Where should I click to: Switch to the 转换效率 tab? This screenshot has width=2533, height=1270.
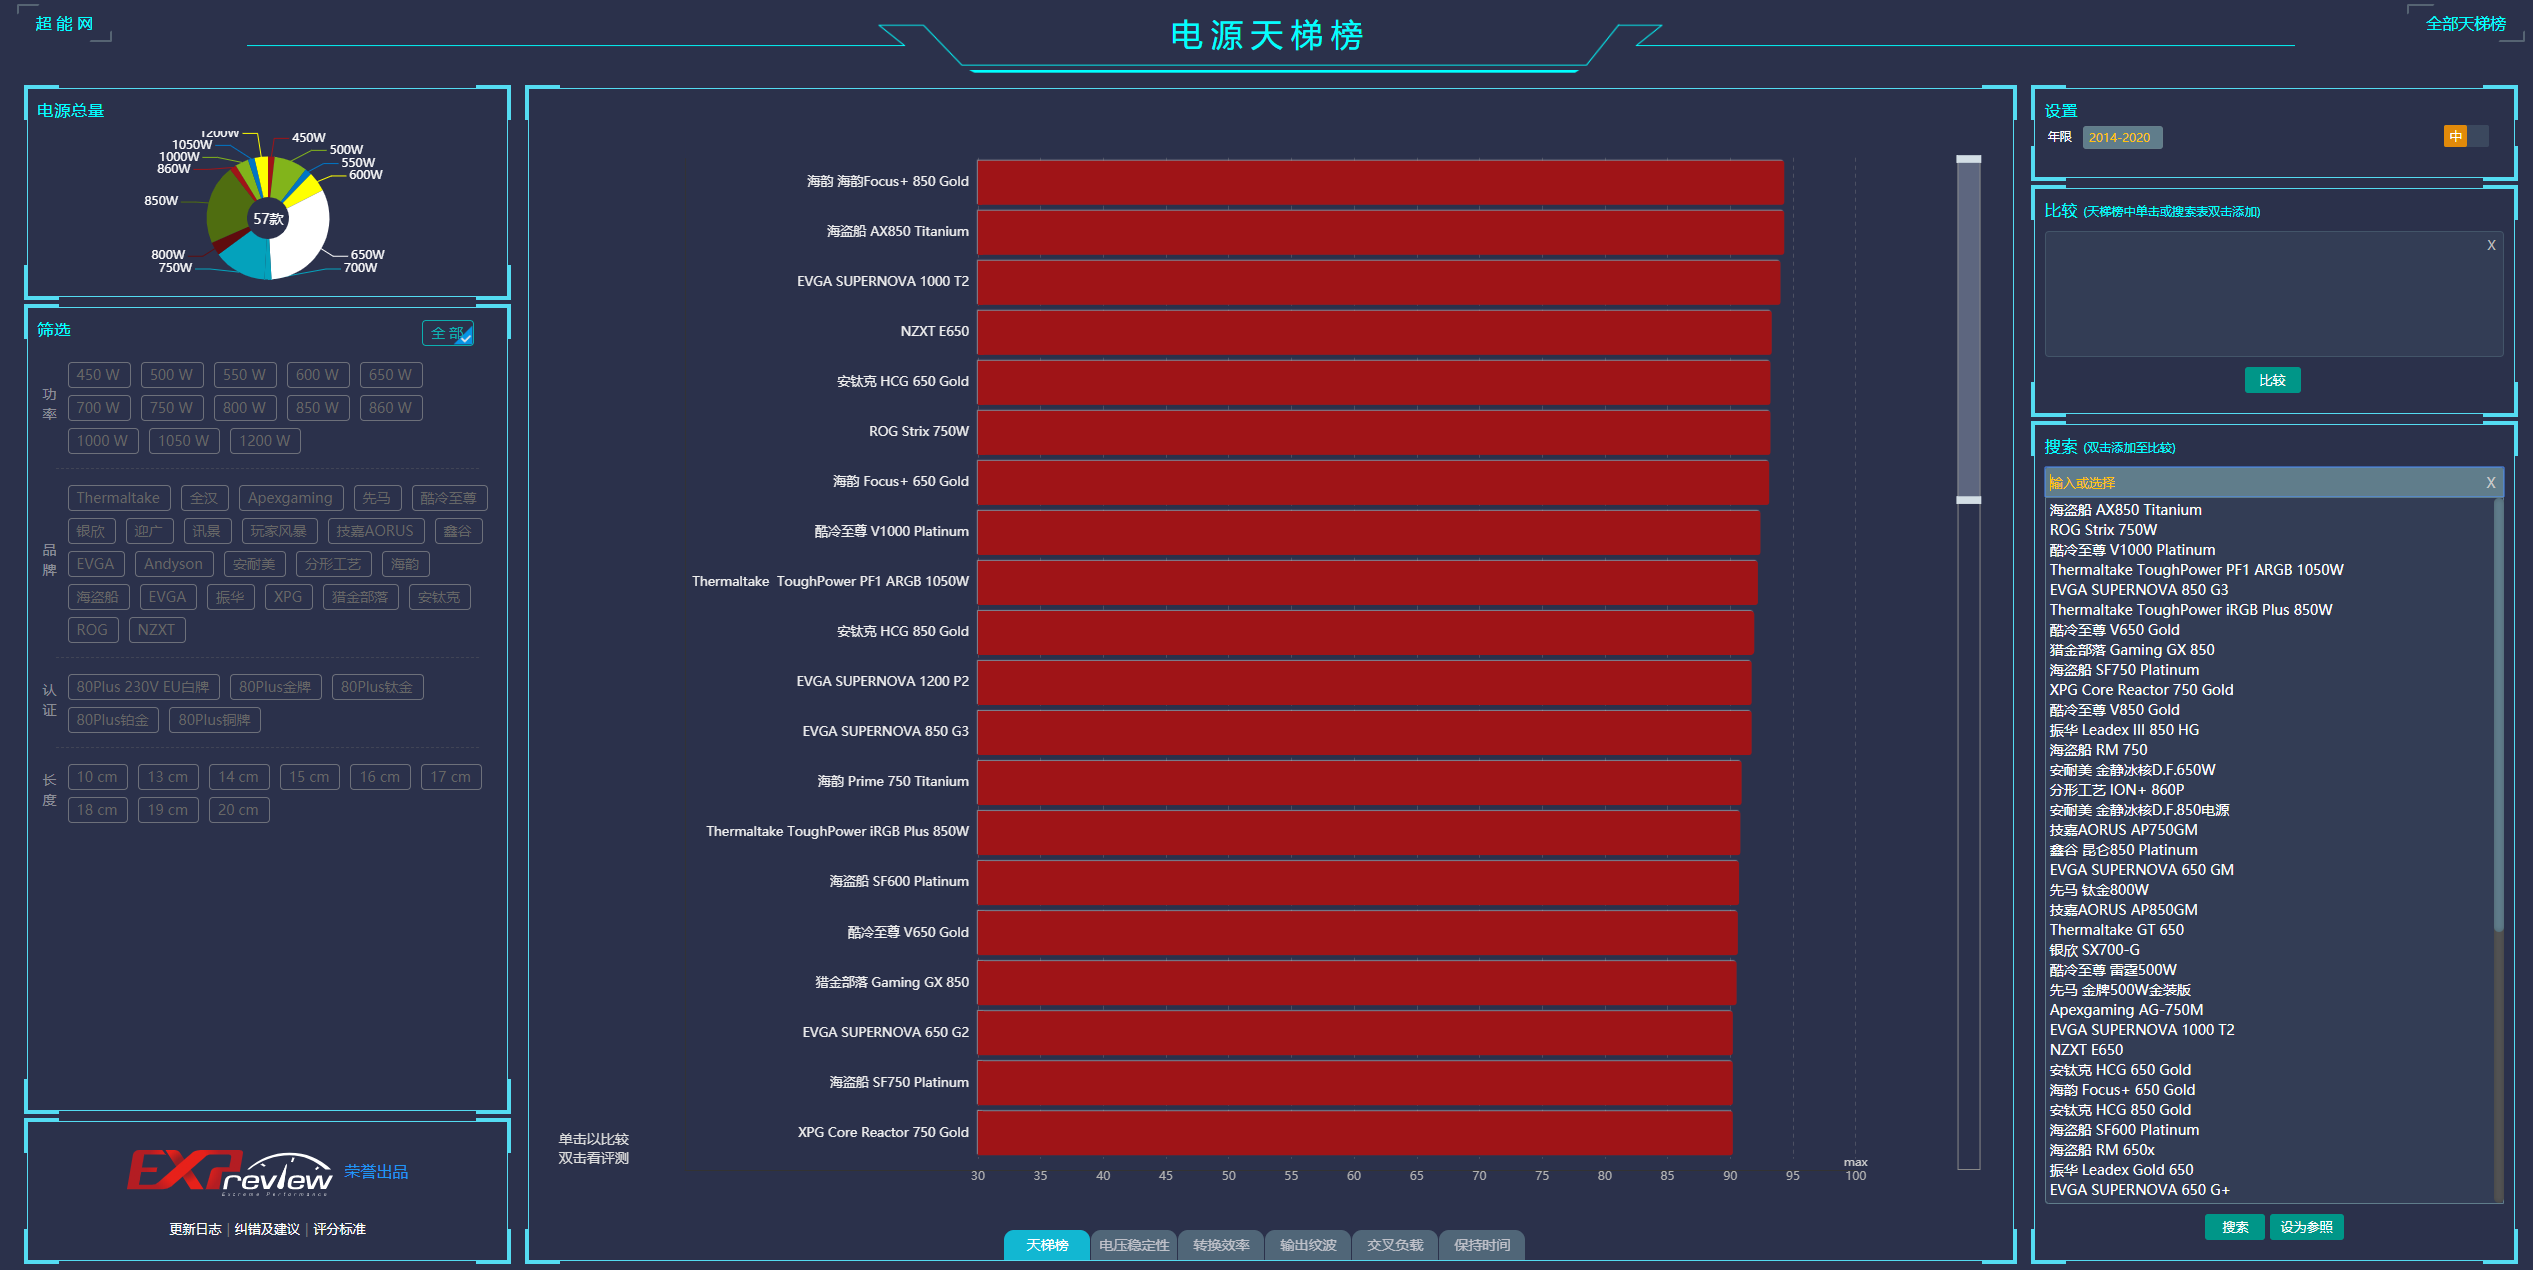coord(1220,1245)
